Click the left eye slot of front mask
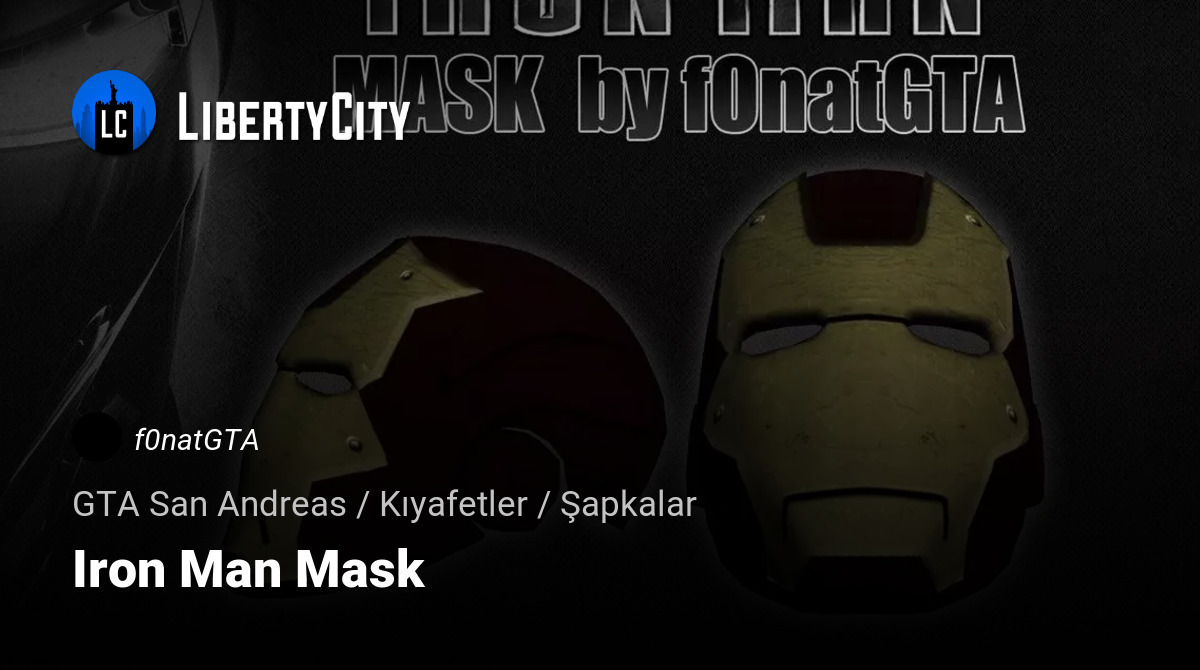This screenshot has height=670, width=1200. pos(782,338)
